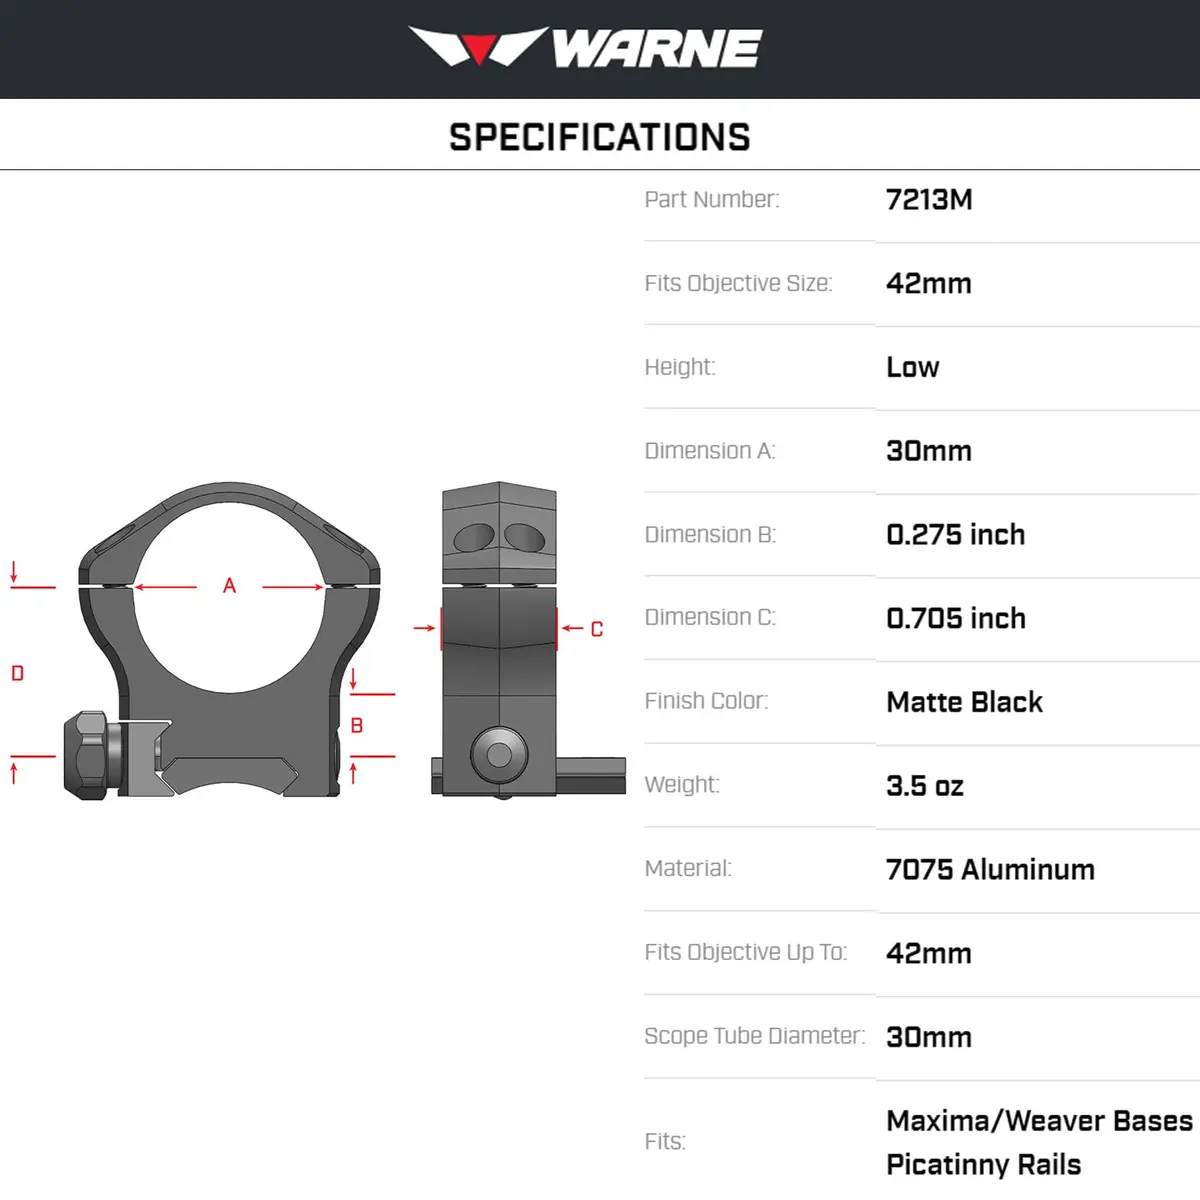1200x1200 pixels.
Task: Select the weight value 3.5 oz
Action: (925, 786)
